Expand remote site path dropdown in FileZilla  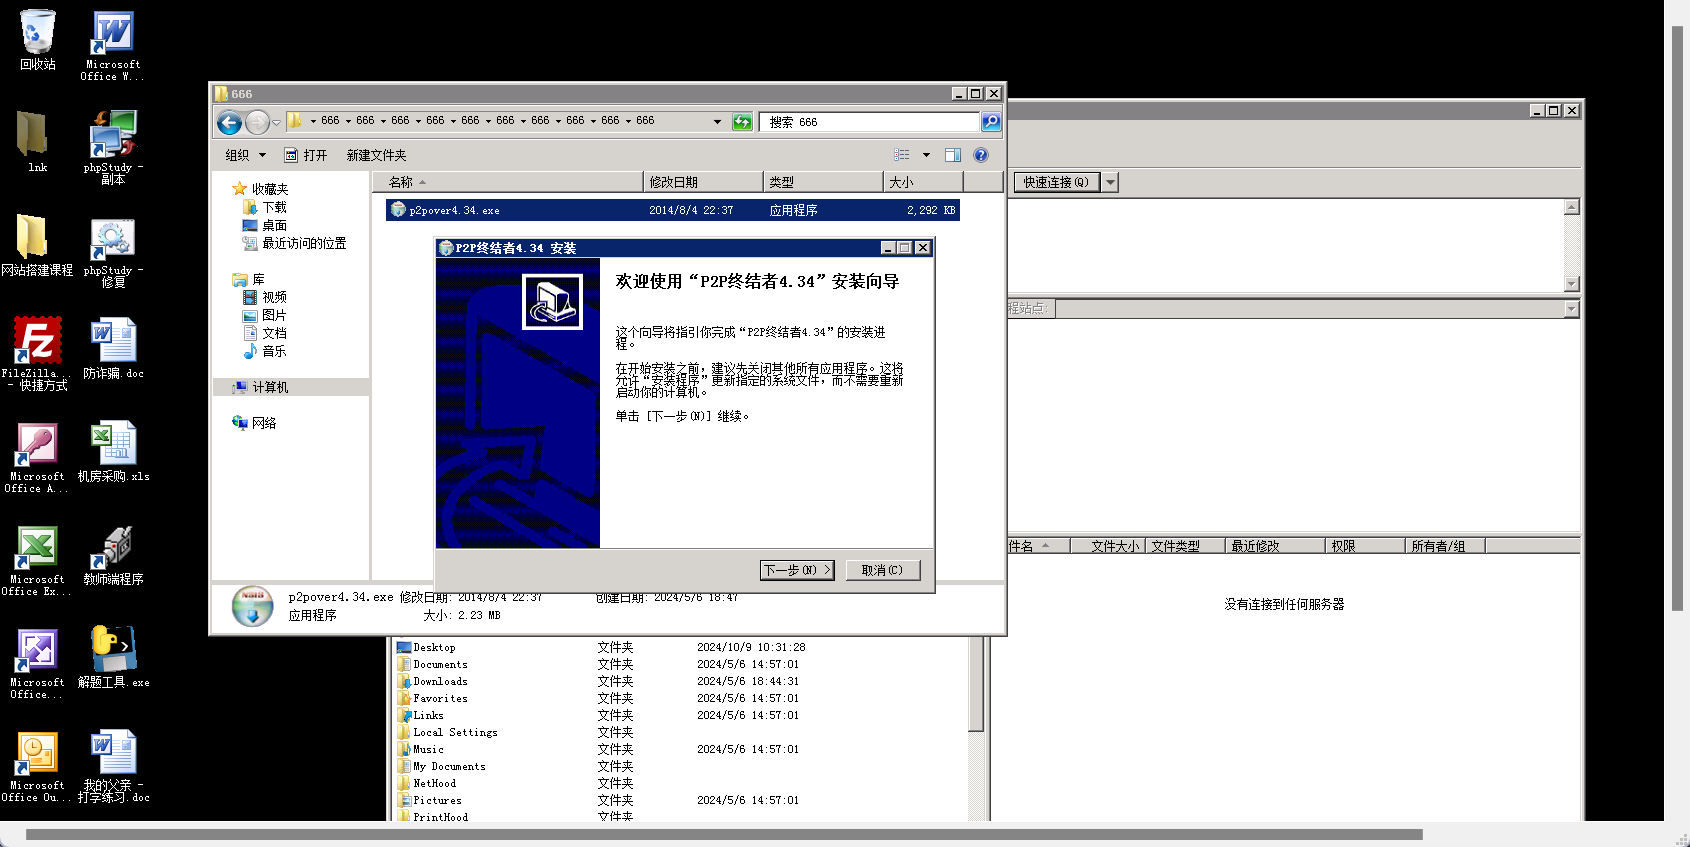1571,309
